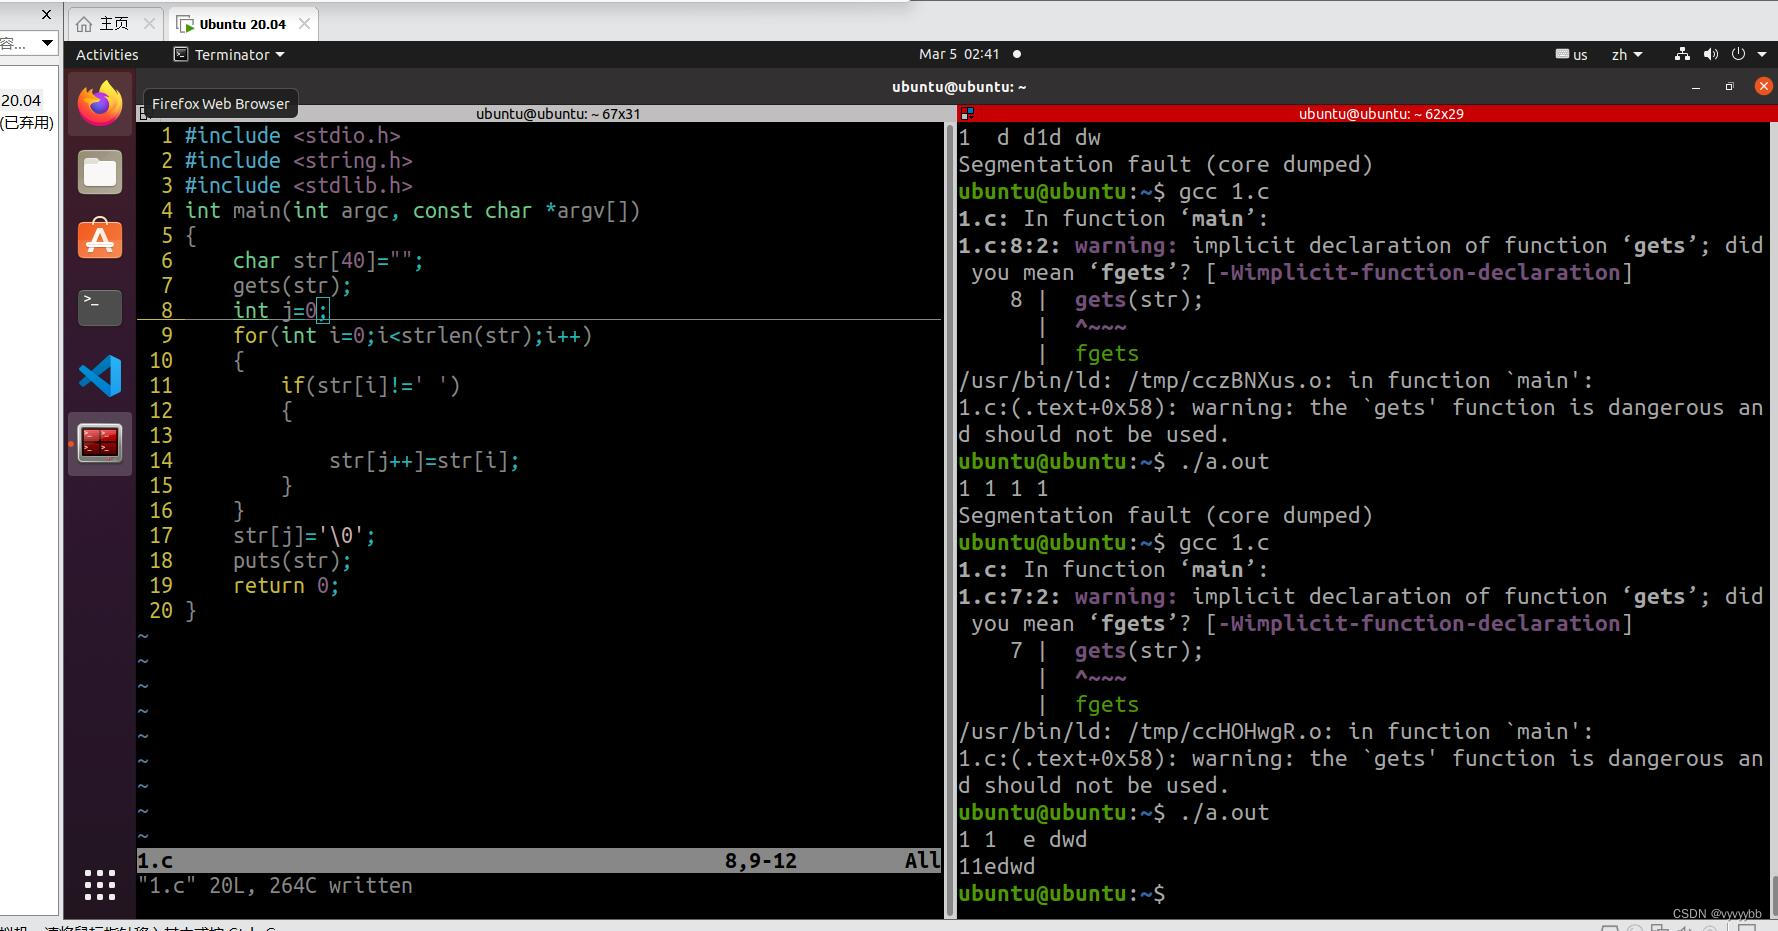Open the Terminator application menu
1778x931 pixels.
coord(228,54)
